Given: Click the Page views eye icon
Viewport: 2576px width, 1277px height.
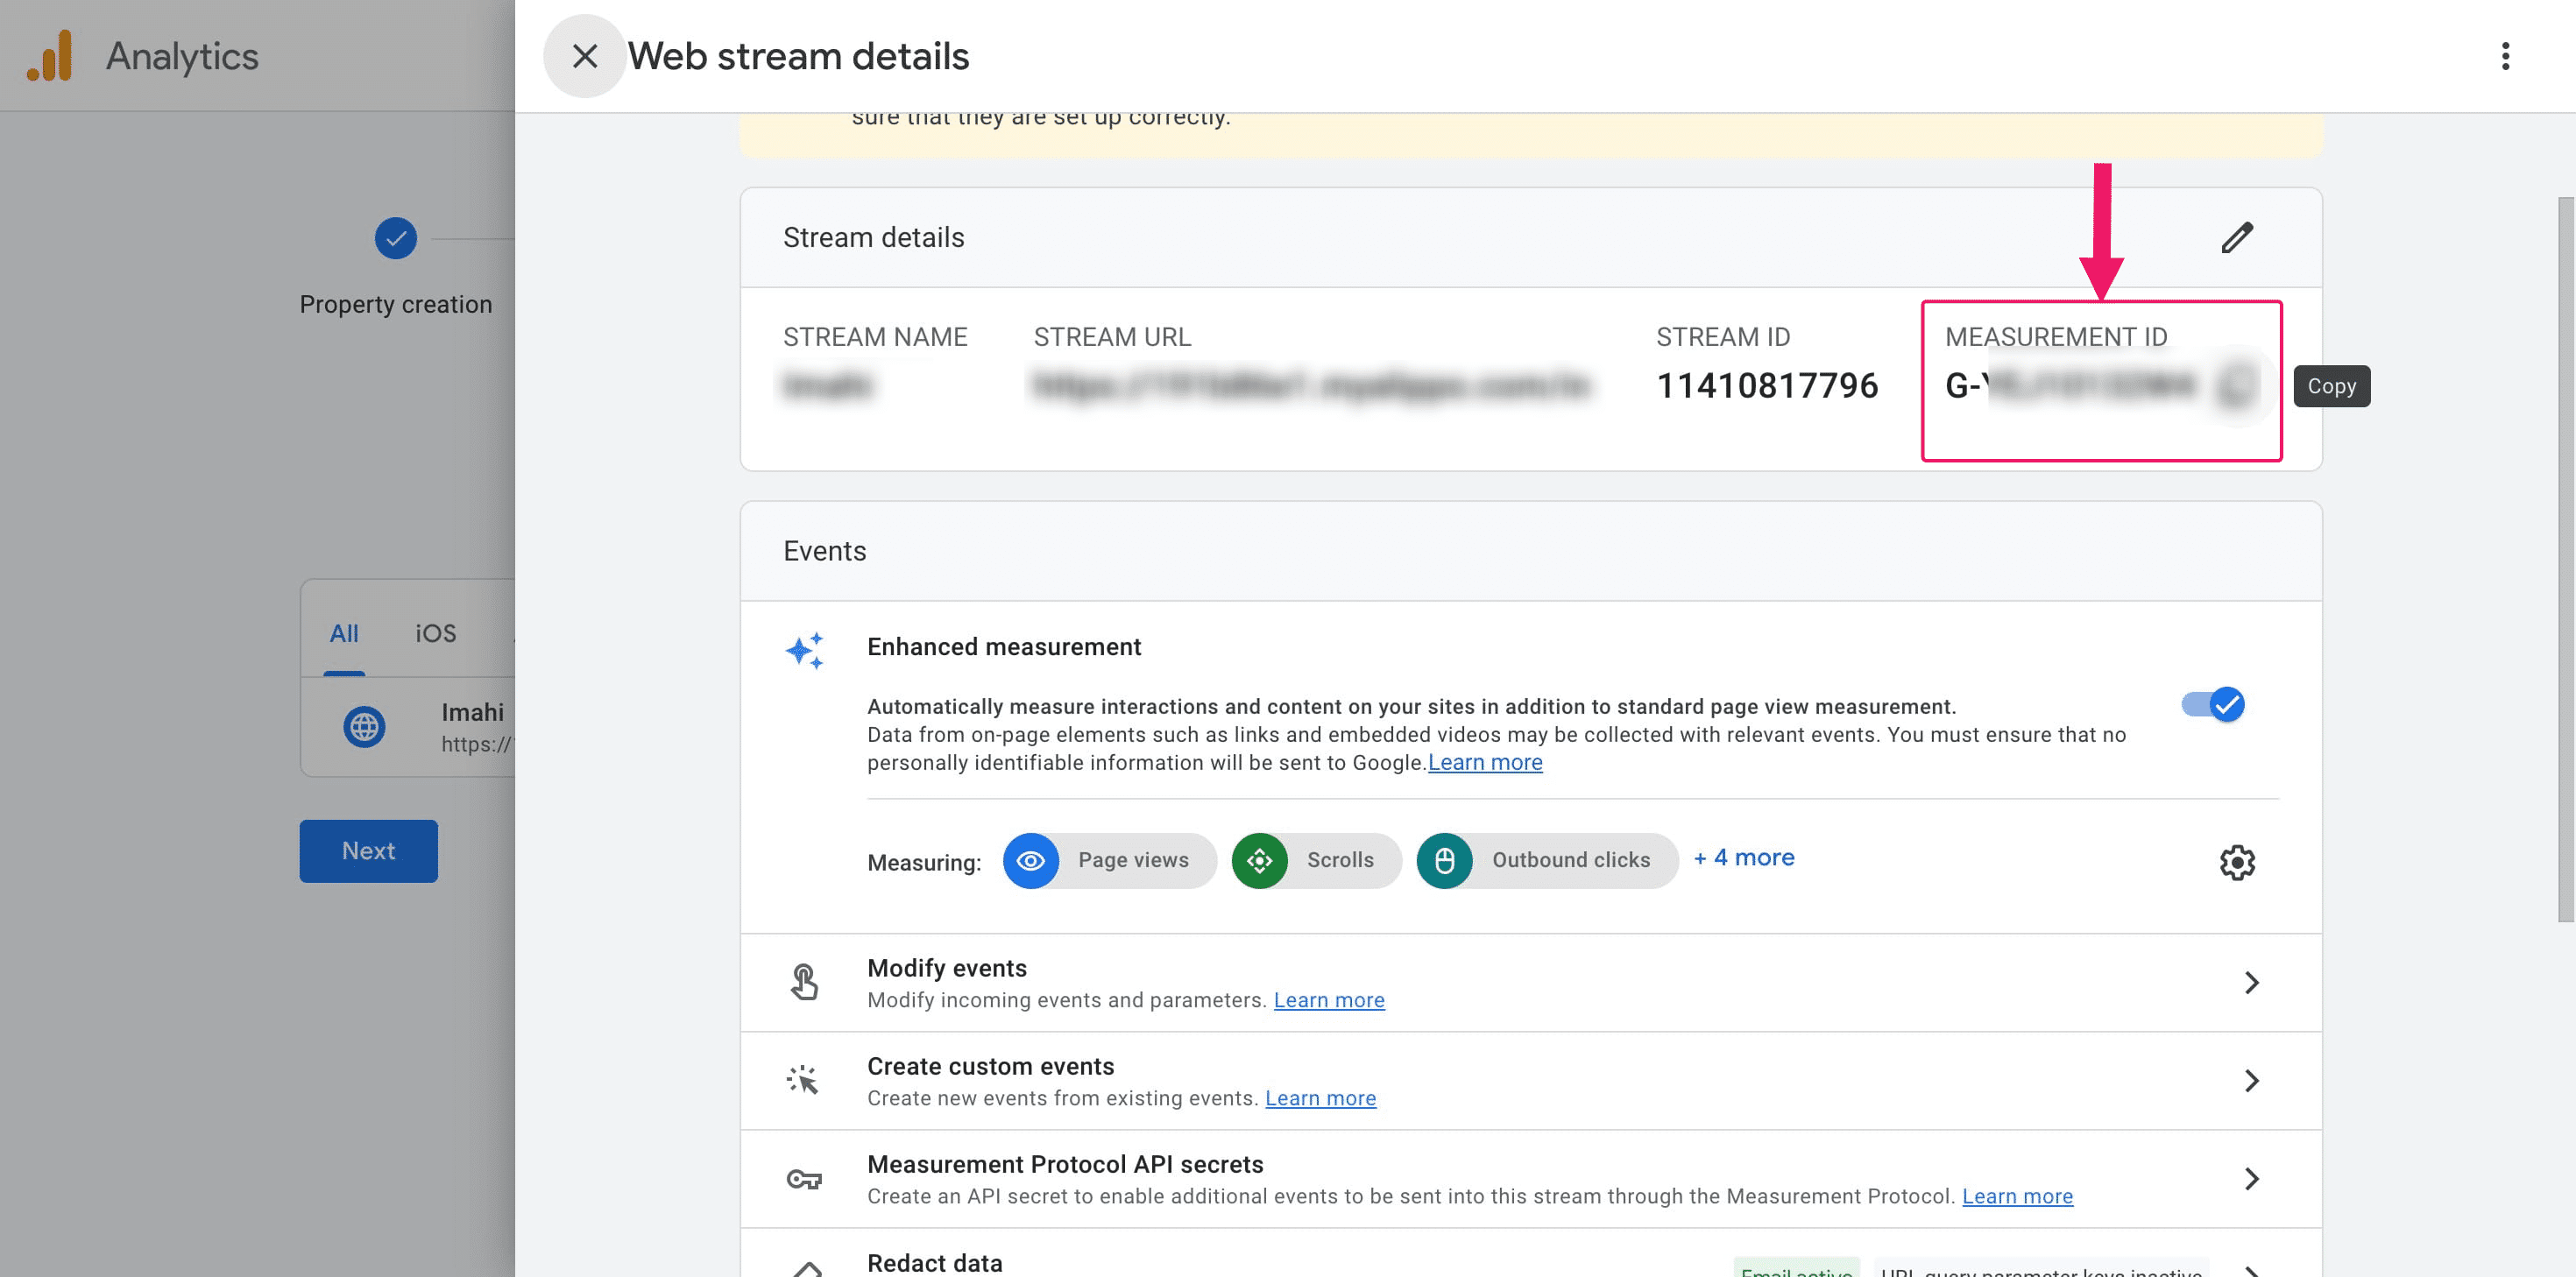Looking at the screenshot, I should coord(1031,860).
